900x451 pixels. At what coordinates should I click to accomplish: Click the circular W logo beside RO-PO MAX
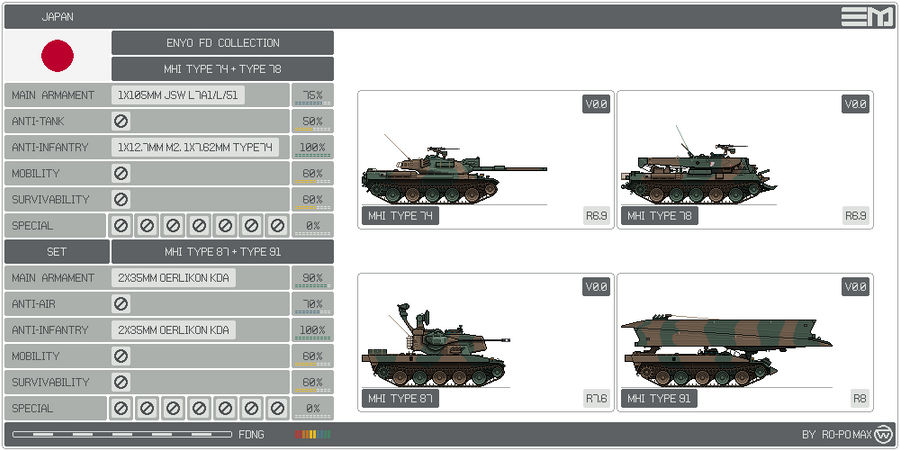[884, 434]
